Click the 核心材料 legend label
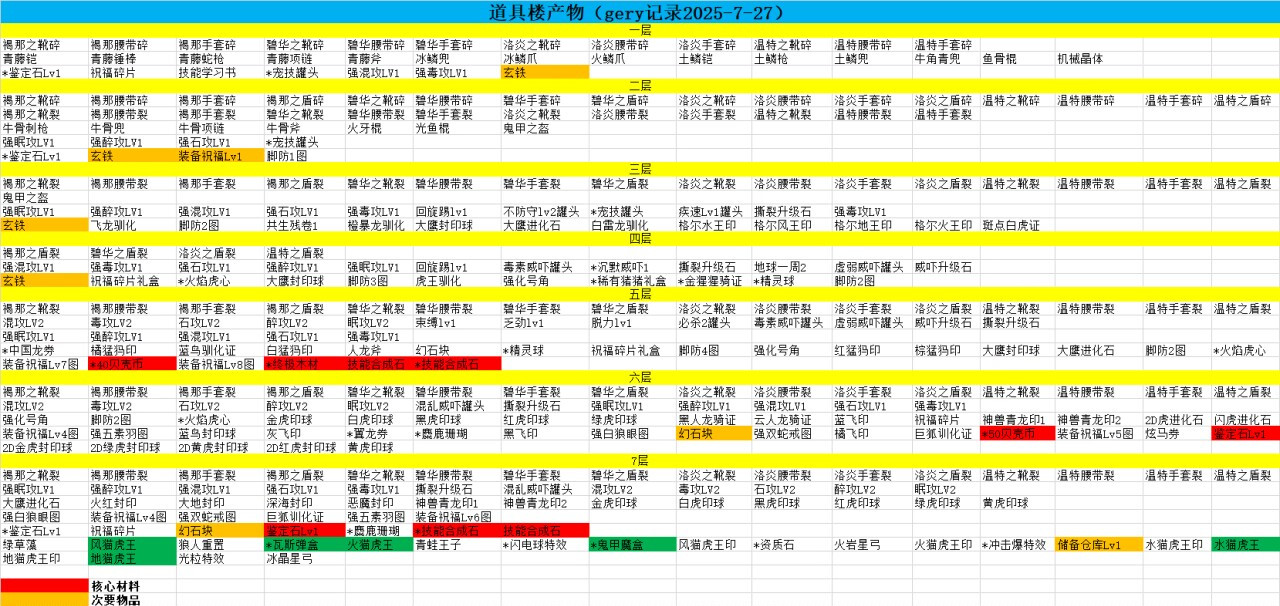1280x606 pixels. (115, 586)
